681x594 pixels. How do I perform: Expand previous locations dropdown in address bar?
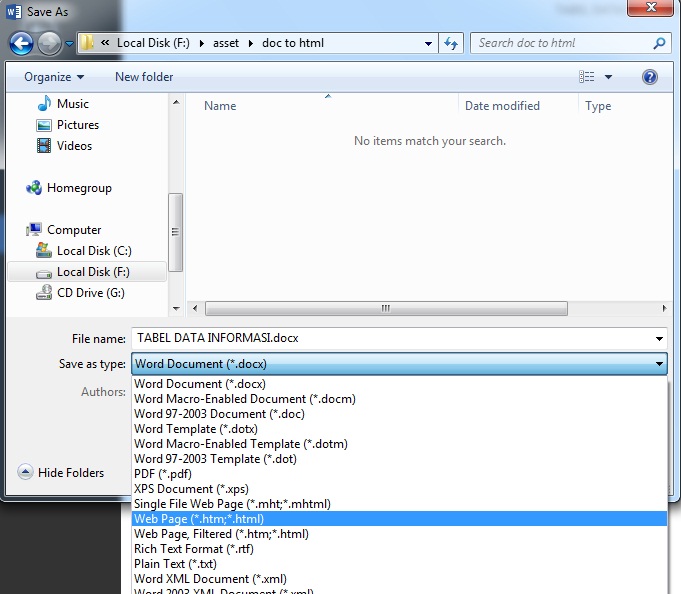[428, 43]
